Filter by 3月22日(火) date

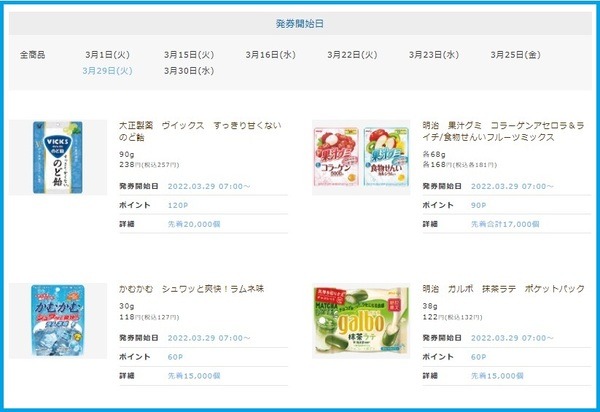(352, 55)
